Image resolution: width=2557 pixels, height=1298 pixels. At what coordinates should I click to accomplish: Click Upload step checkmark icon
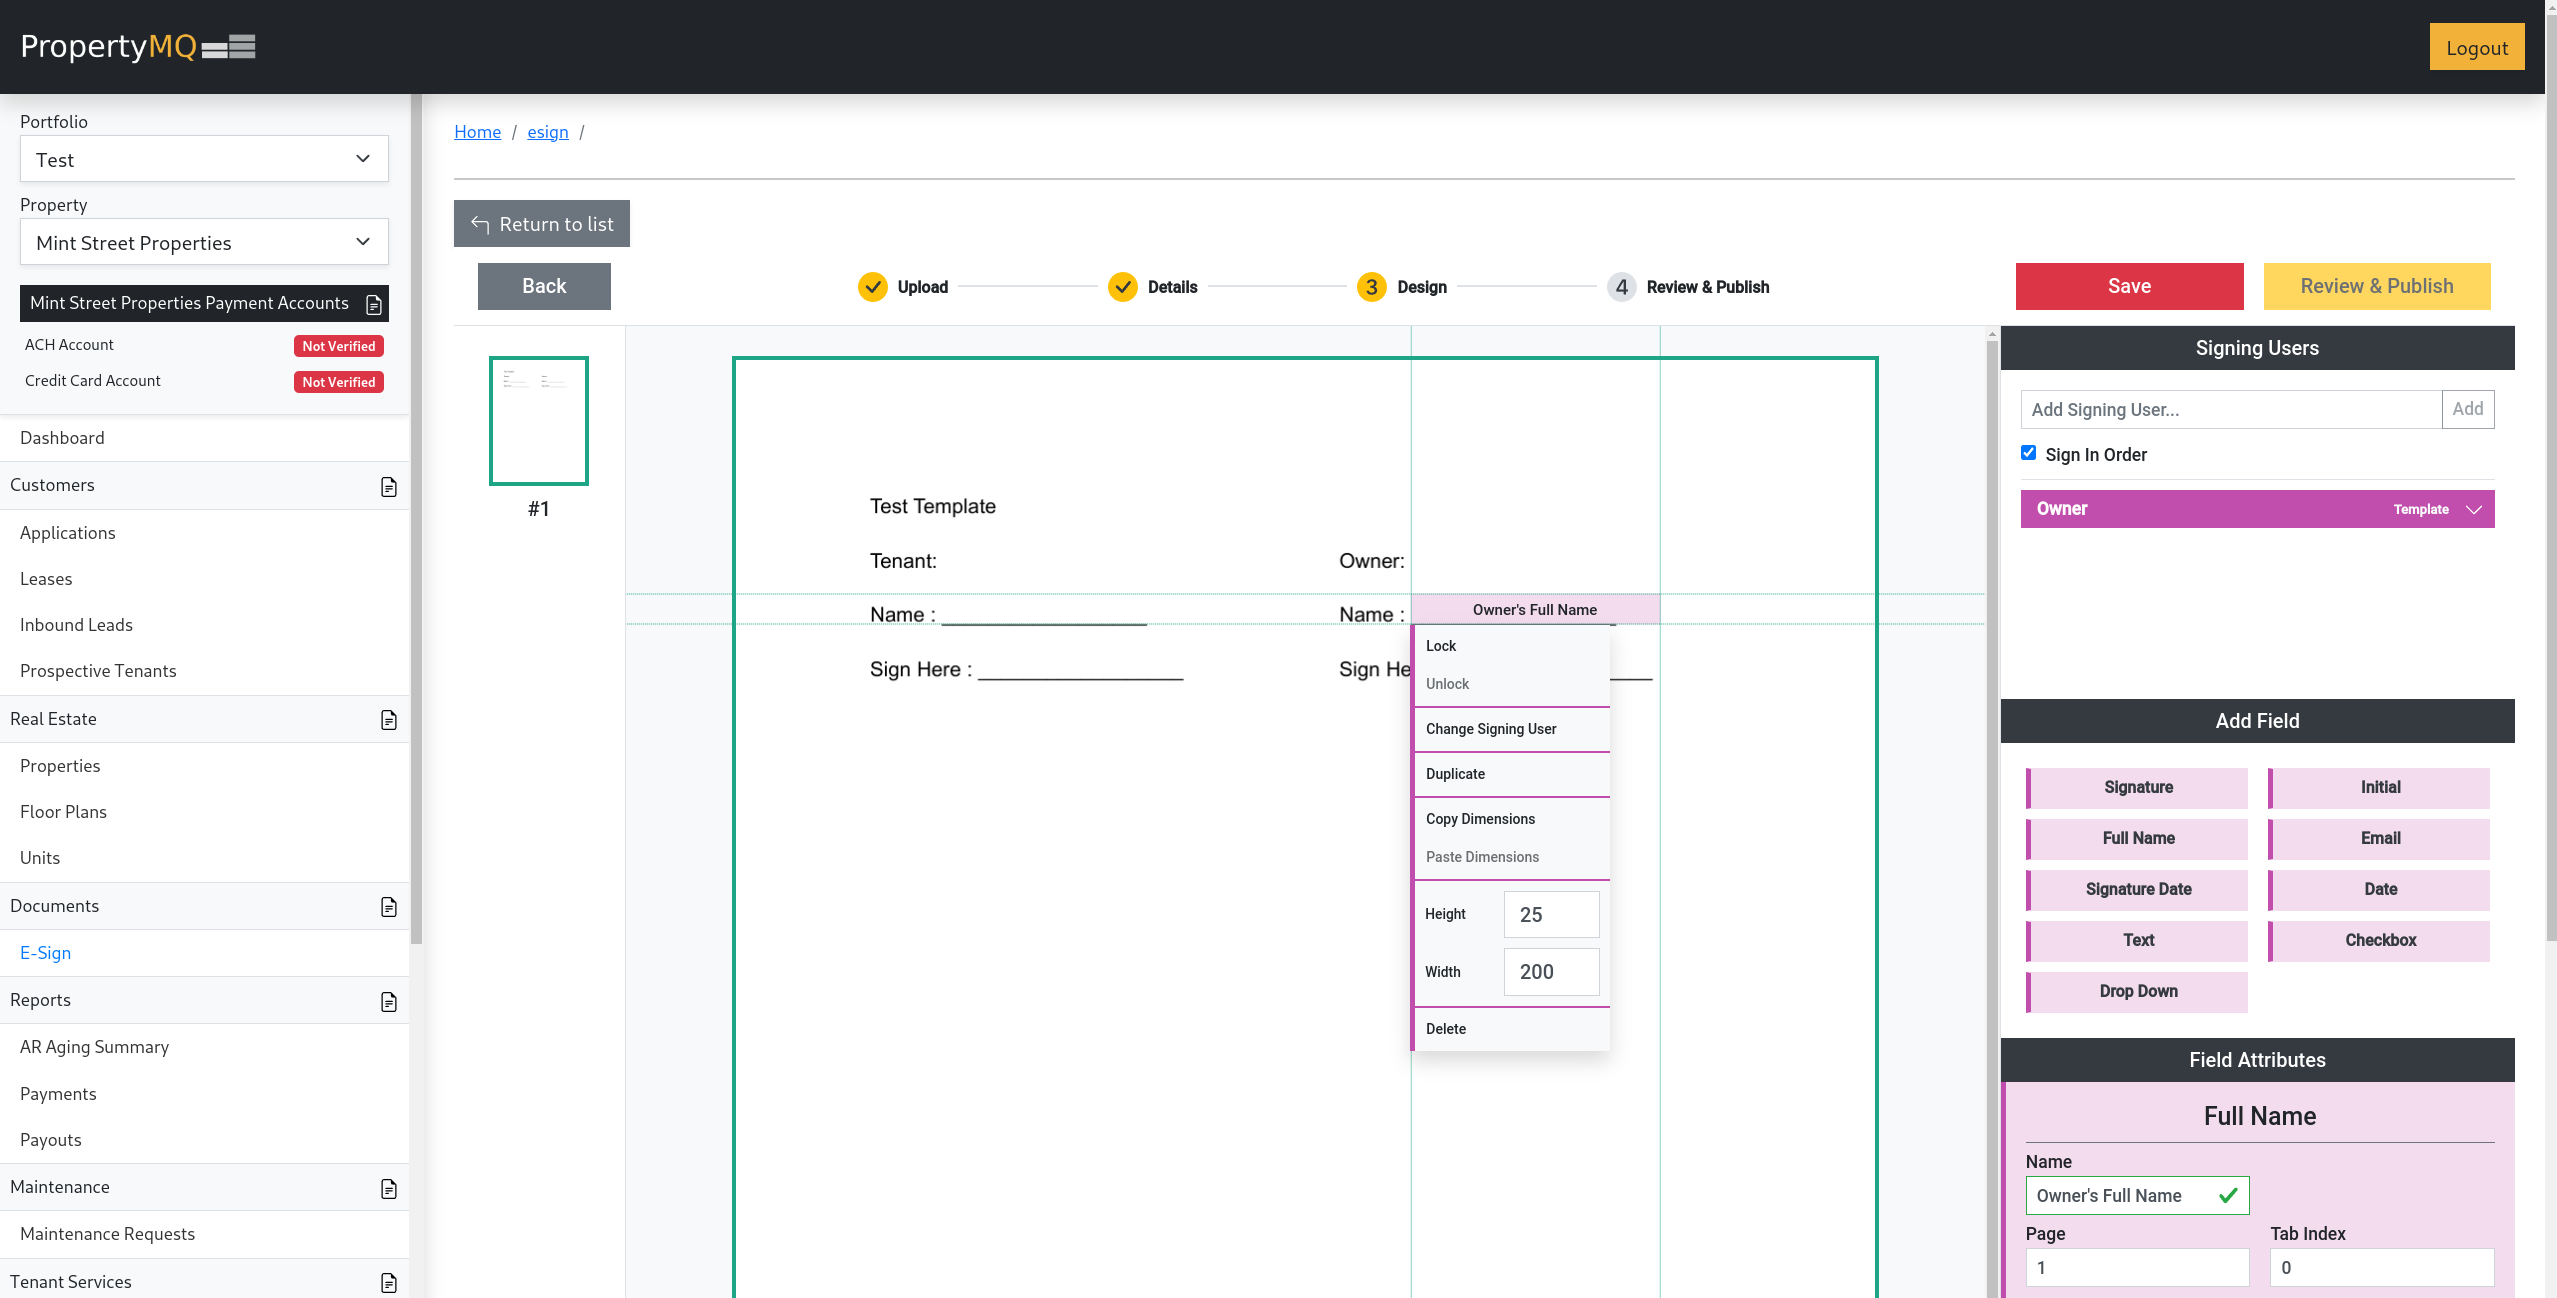point(872,287)
